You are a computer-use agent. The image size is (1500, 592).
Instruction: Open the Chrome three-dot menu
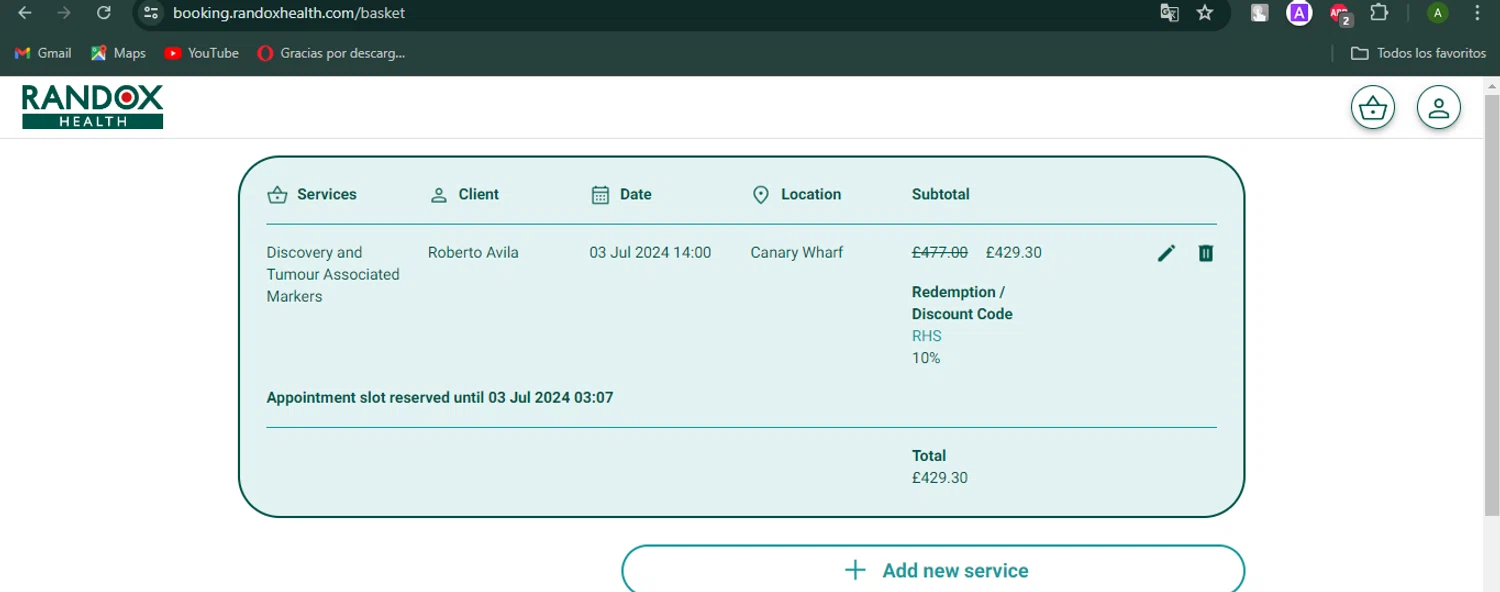(1477, 13)
